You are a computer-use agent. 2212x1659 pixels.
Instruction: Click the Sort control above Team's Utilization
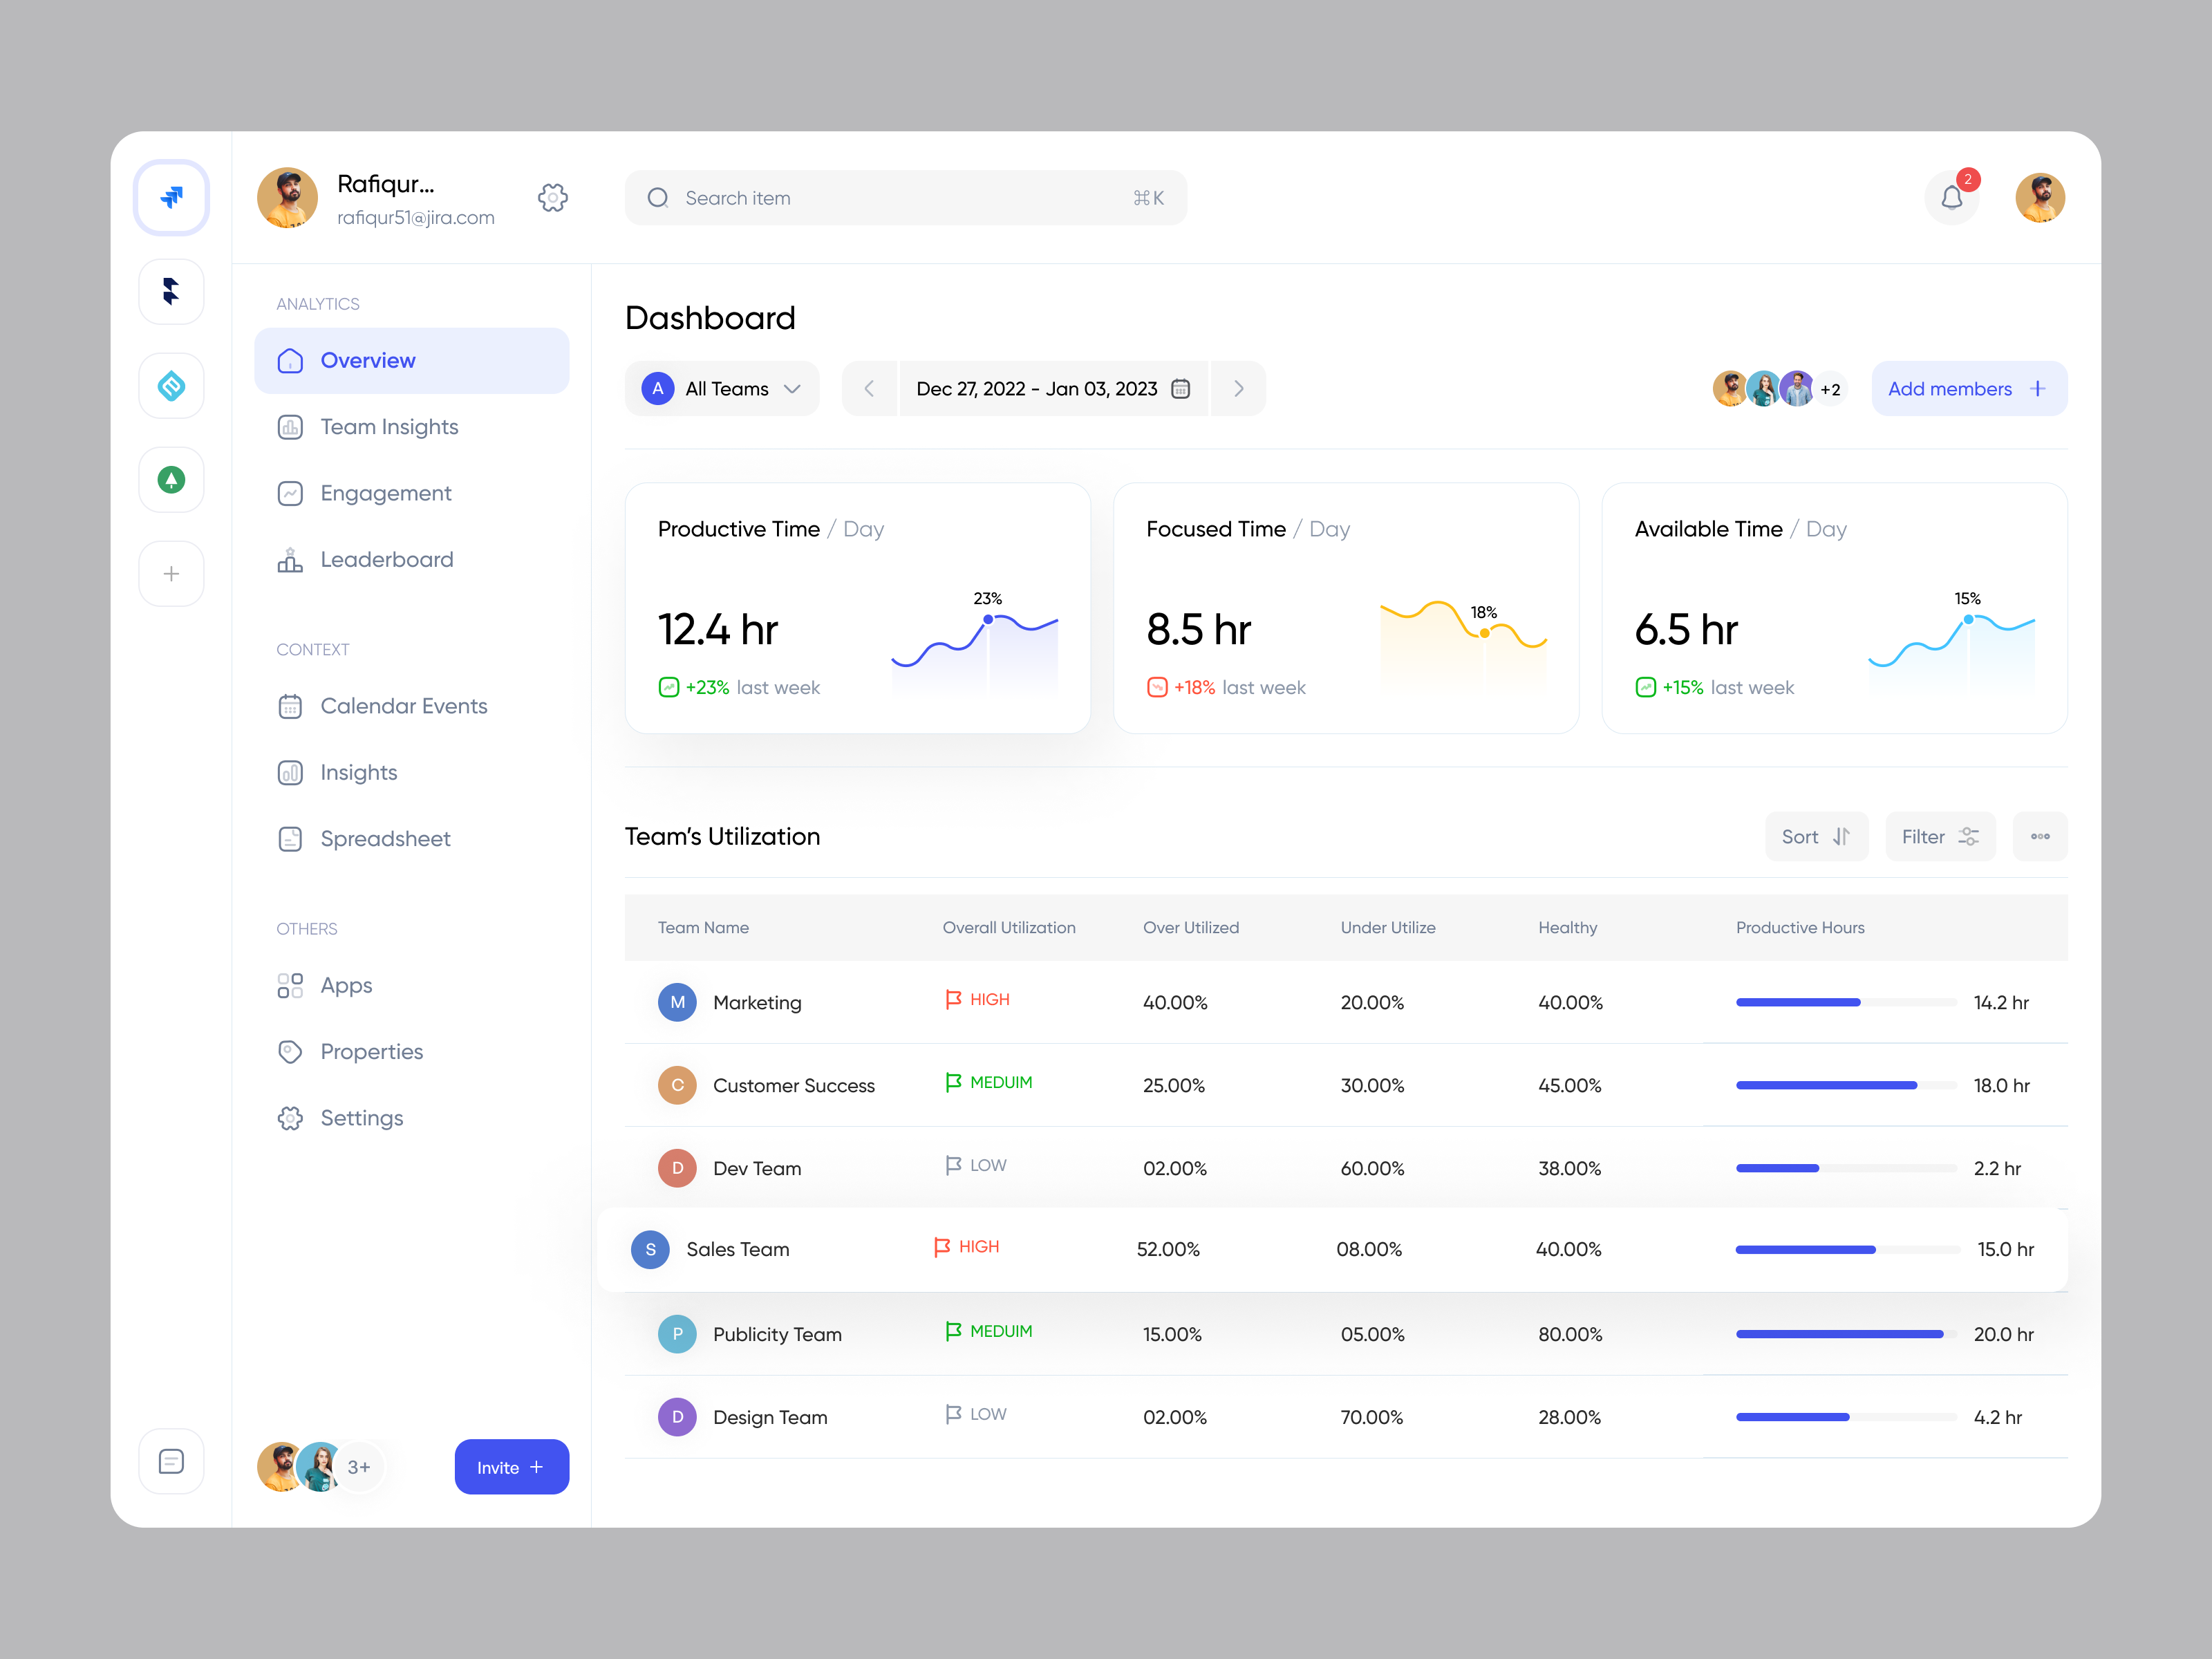pos(1816,836)
